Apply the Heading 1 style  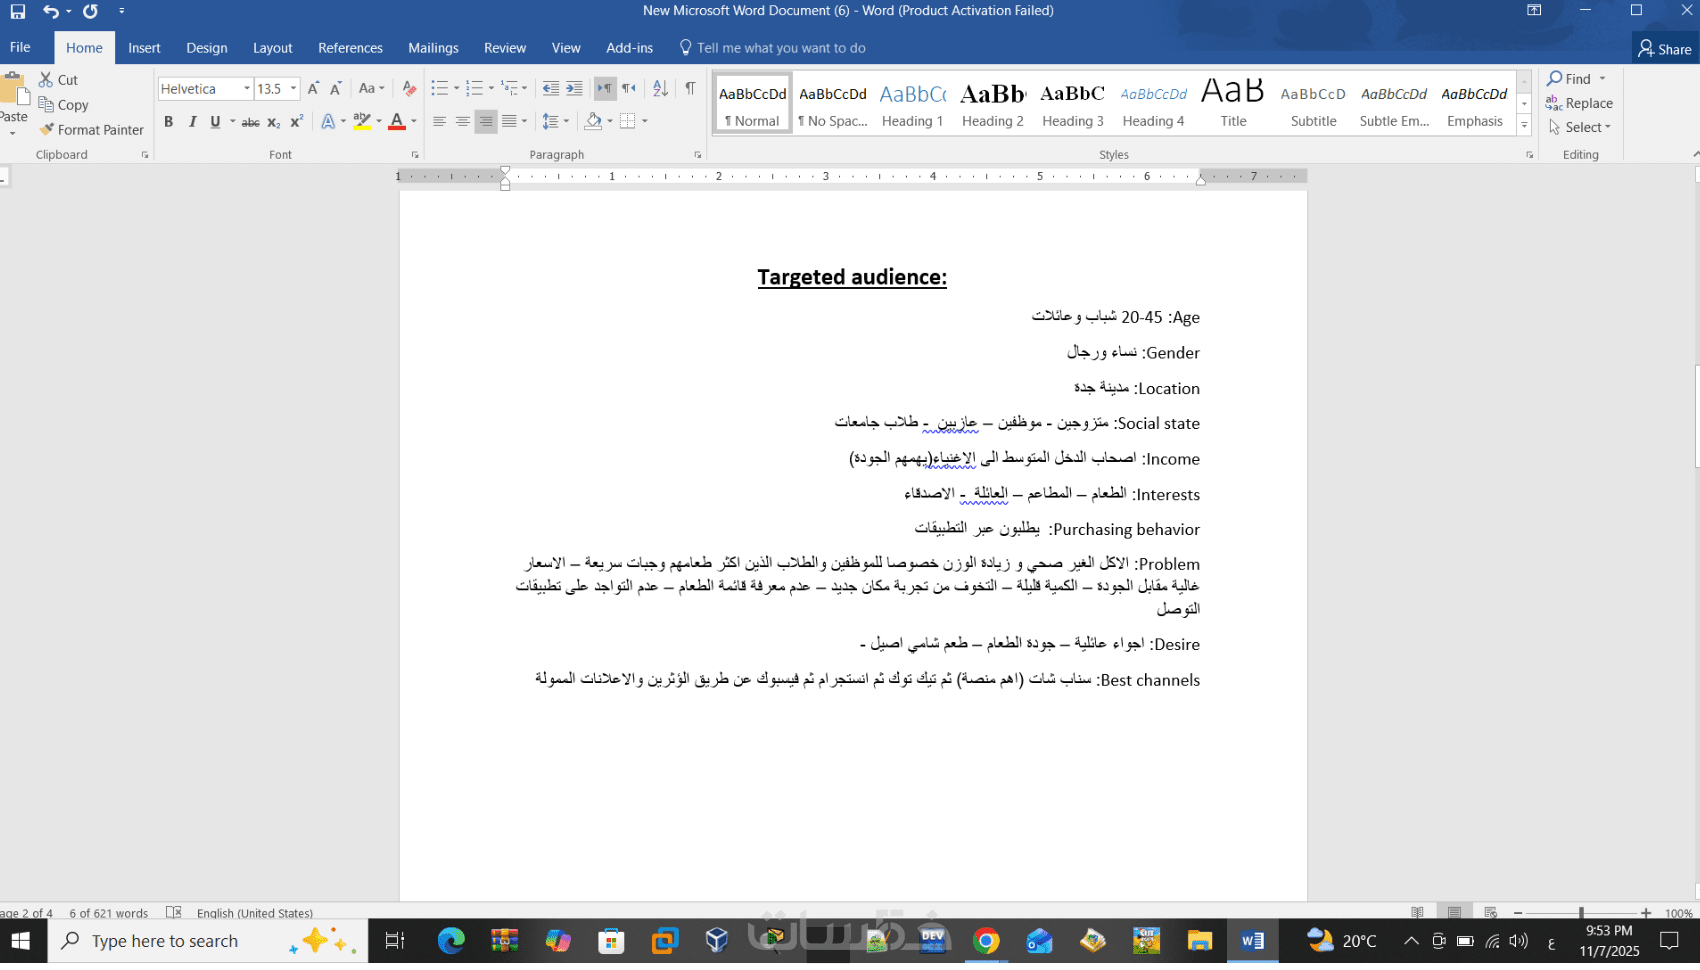pyautogui.click(x=912, y=104)
